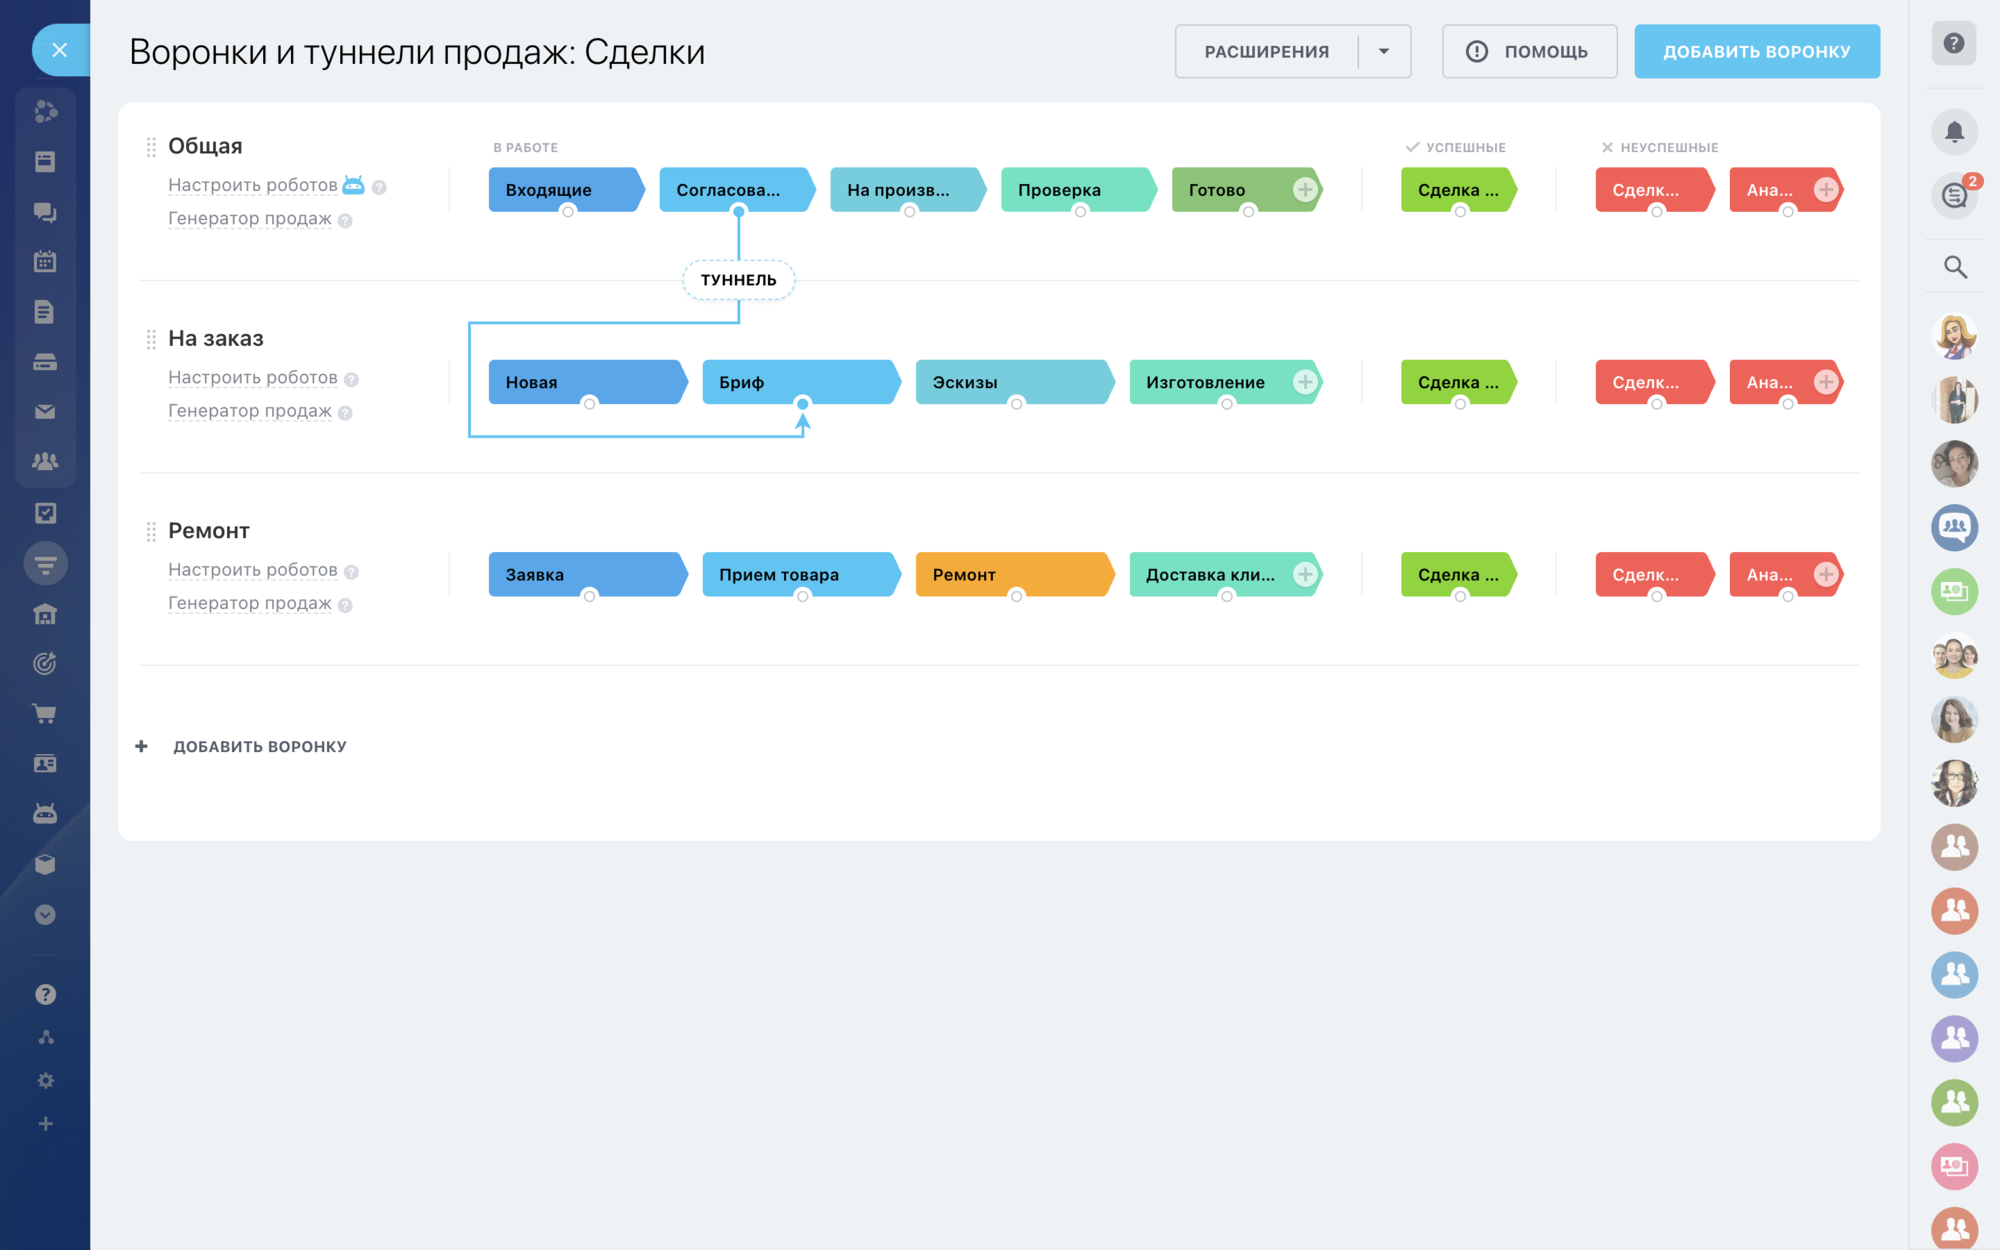This screenshot has height=1250, width=2000.
Task: Open the chat messages icon with badge
Action: pos(1955,195)
